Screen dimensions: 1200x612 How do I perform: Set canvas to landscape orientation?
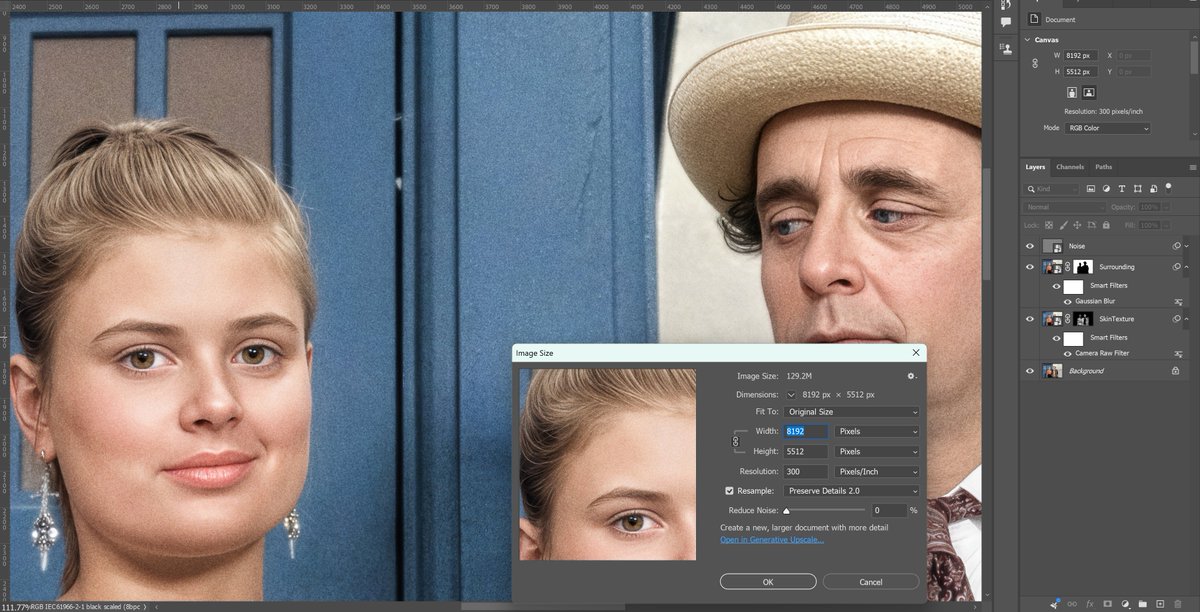[x=1089, y=92]
